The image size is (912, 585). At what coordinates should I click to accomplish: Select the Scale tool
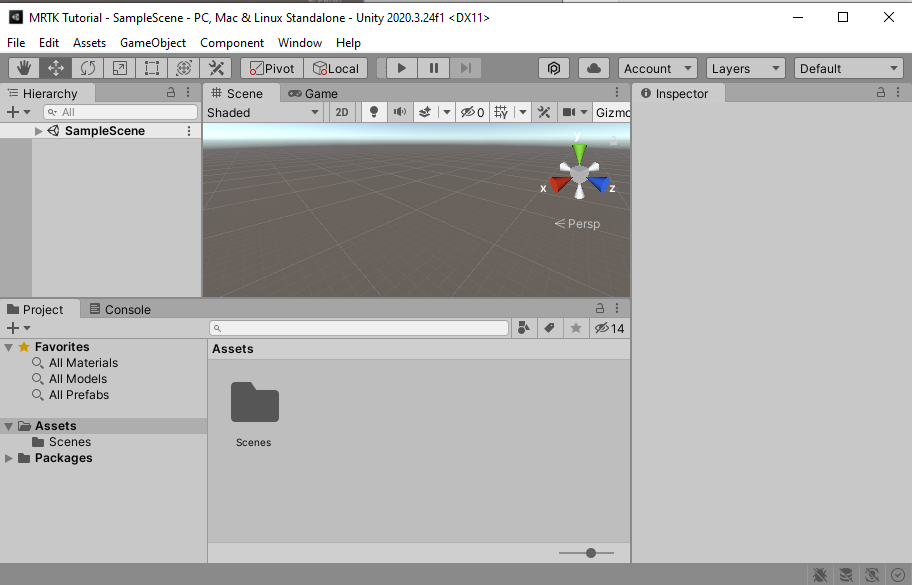[x=120, y=68]
